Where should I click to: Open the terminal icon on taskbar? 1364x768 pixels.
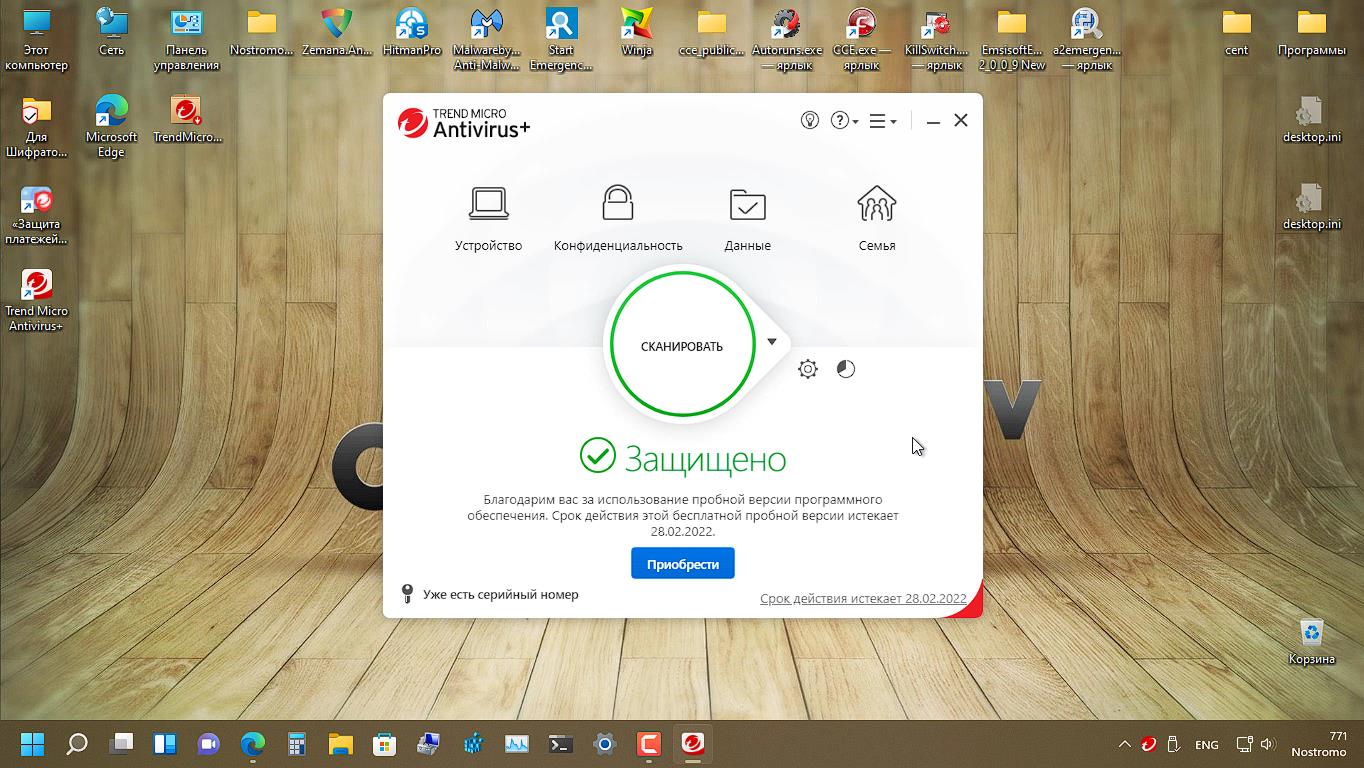click(561, 744)
